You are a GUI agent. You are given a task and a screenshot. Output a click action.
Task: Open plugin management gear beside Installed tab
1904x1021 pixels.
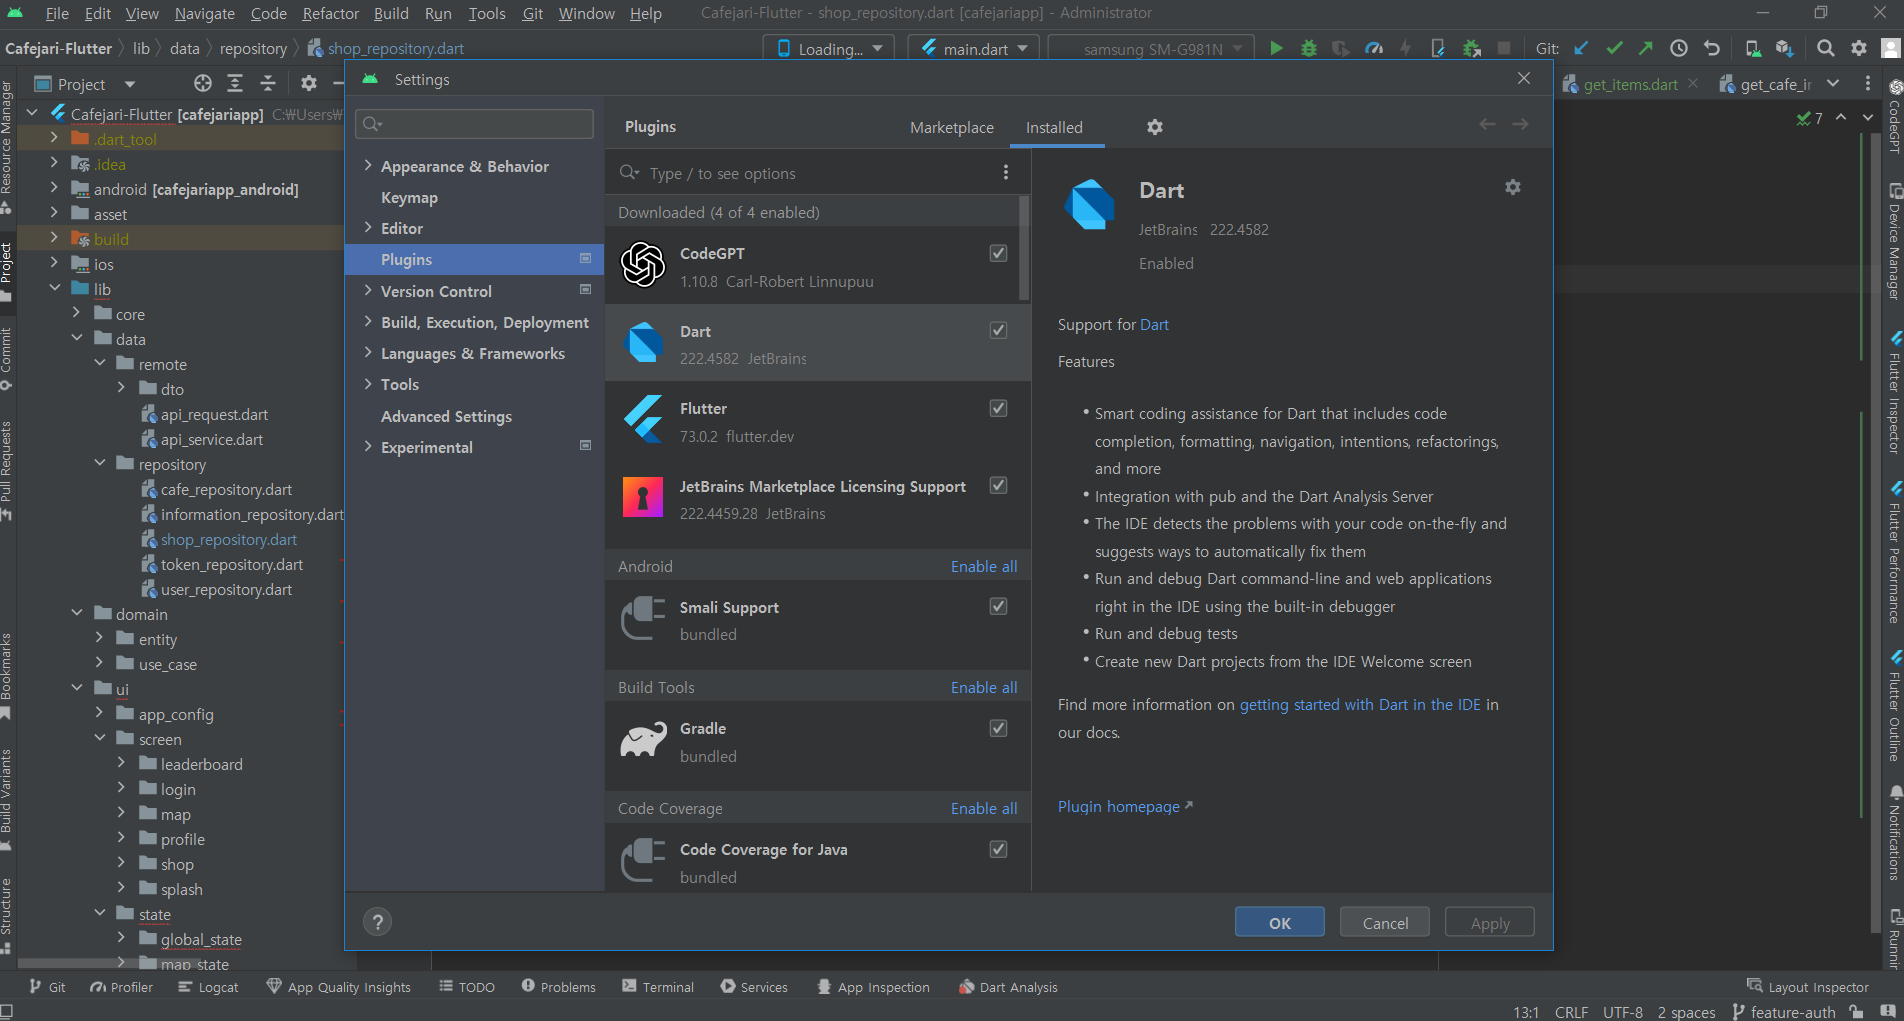(x=1155, y=127)
